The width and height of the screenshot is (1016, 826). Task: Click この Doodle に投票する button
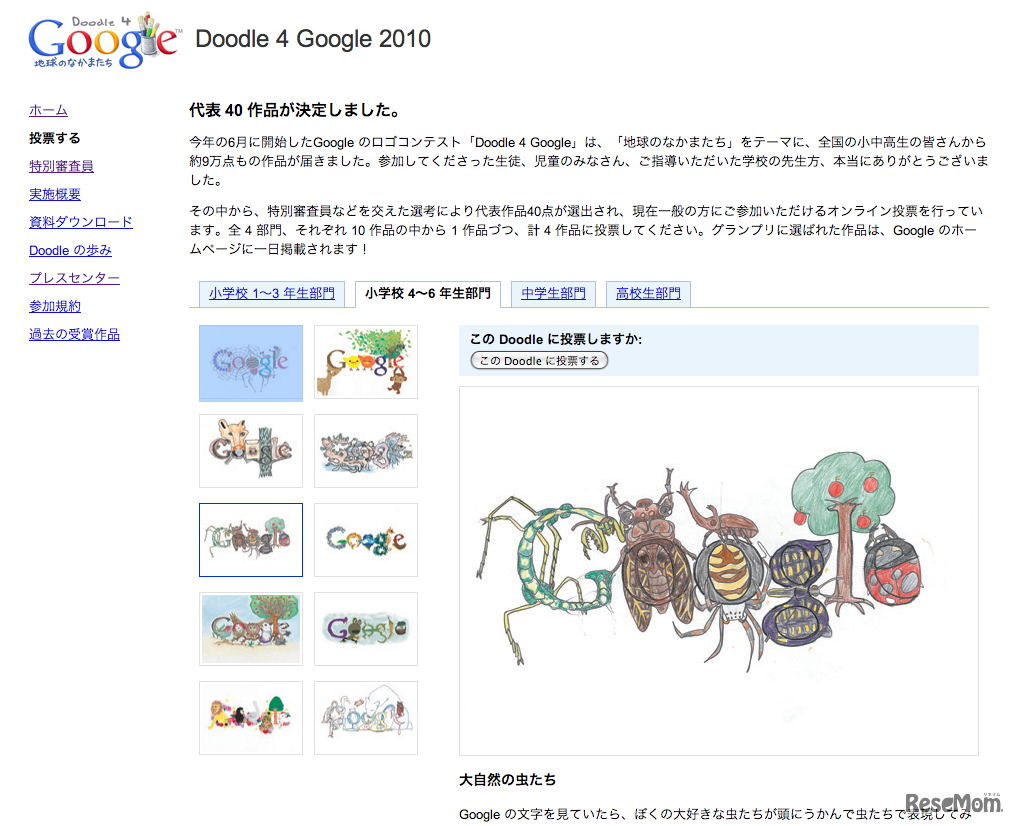click(539, 361)
